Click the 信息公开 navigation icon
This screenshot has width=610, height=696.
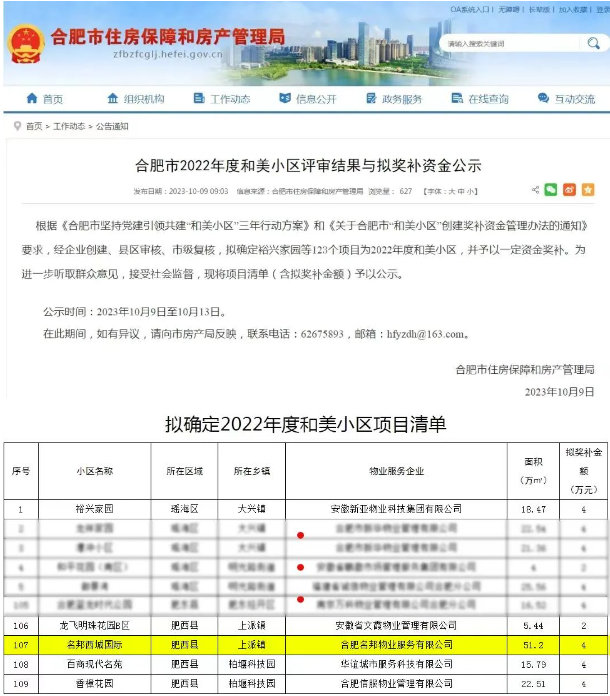[x=284, y=99]
